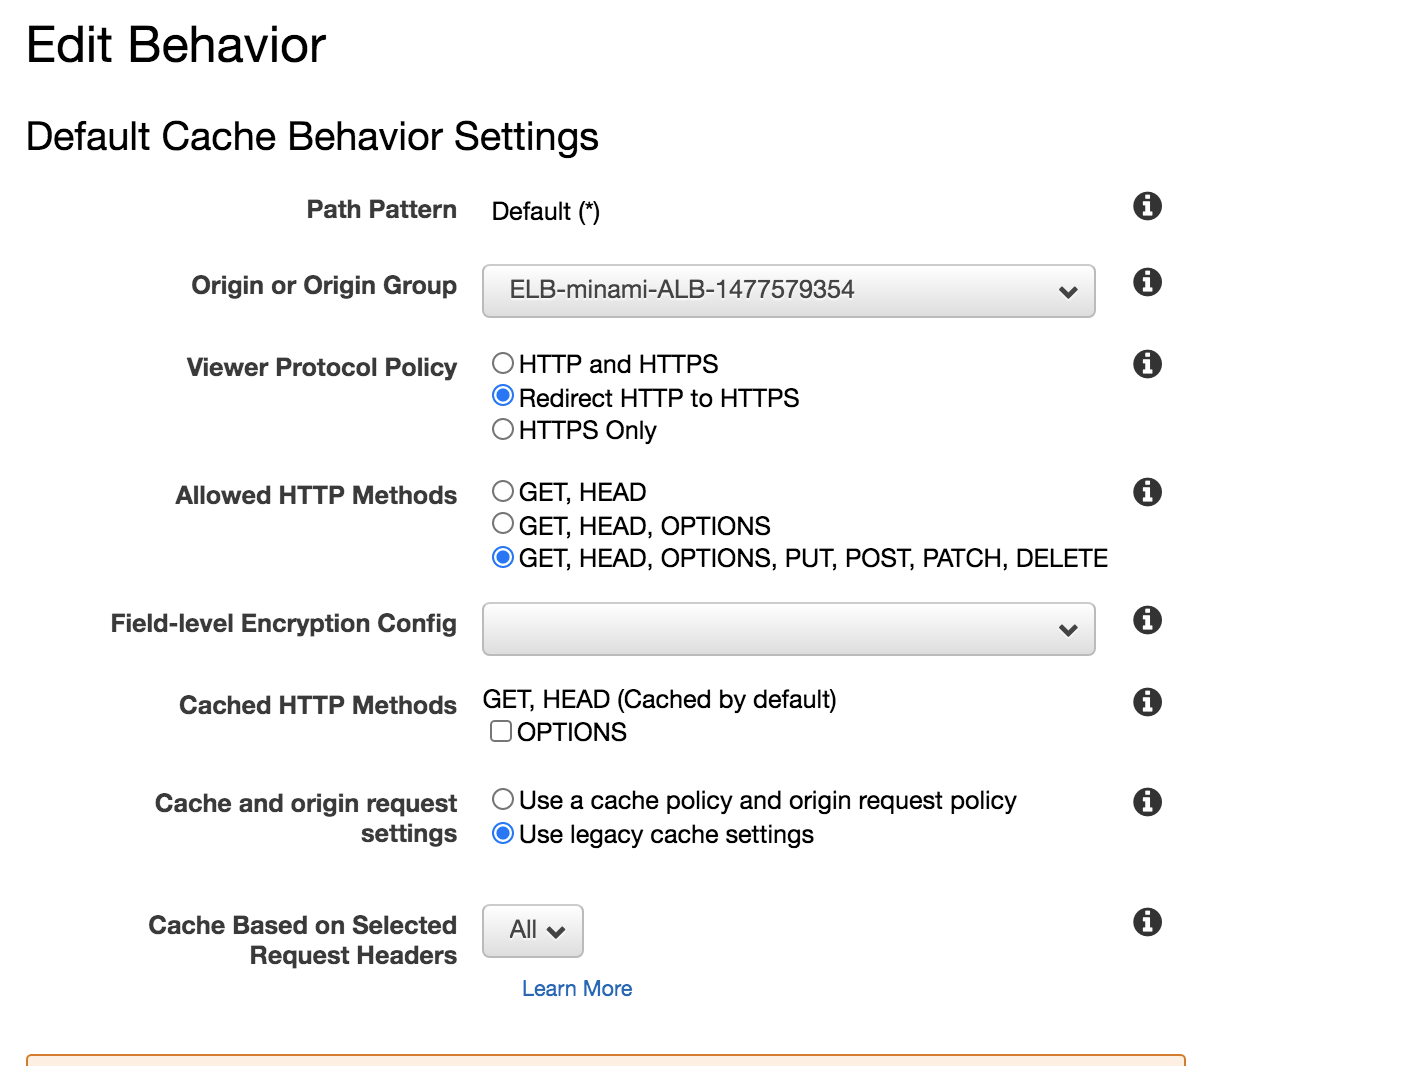Click the Allowed HTTP Methods label

click(x=316, y=495)
